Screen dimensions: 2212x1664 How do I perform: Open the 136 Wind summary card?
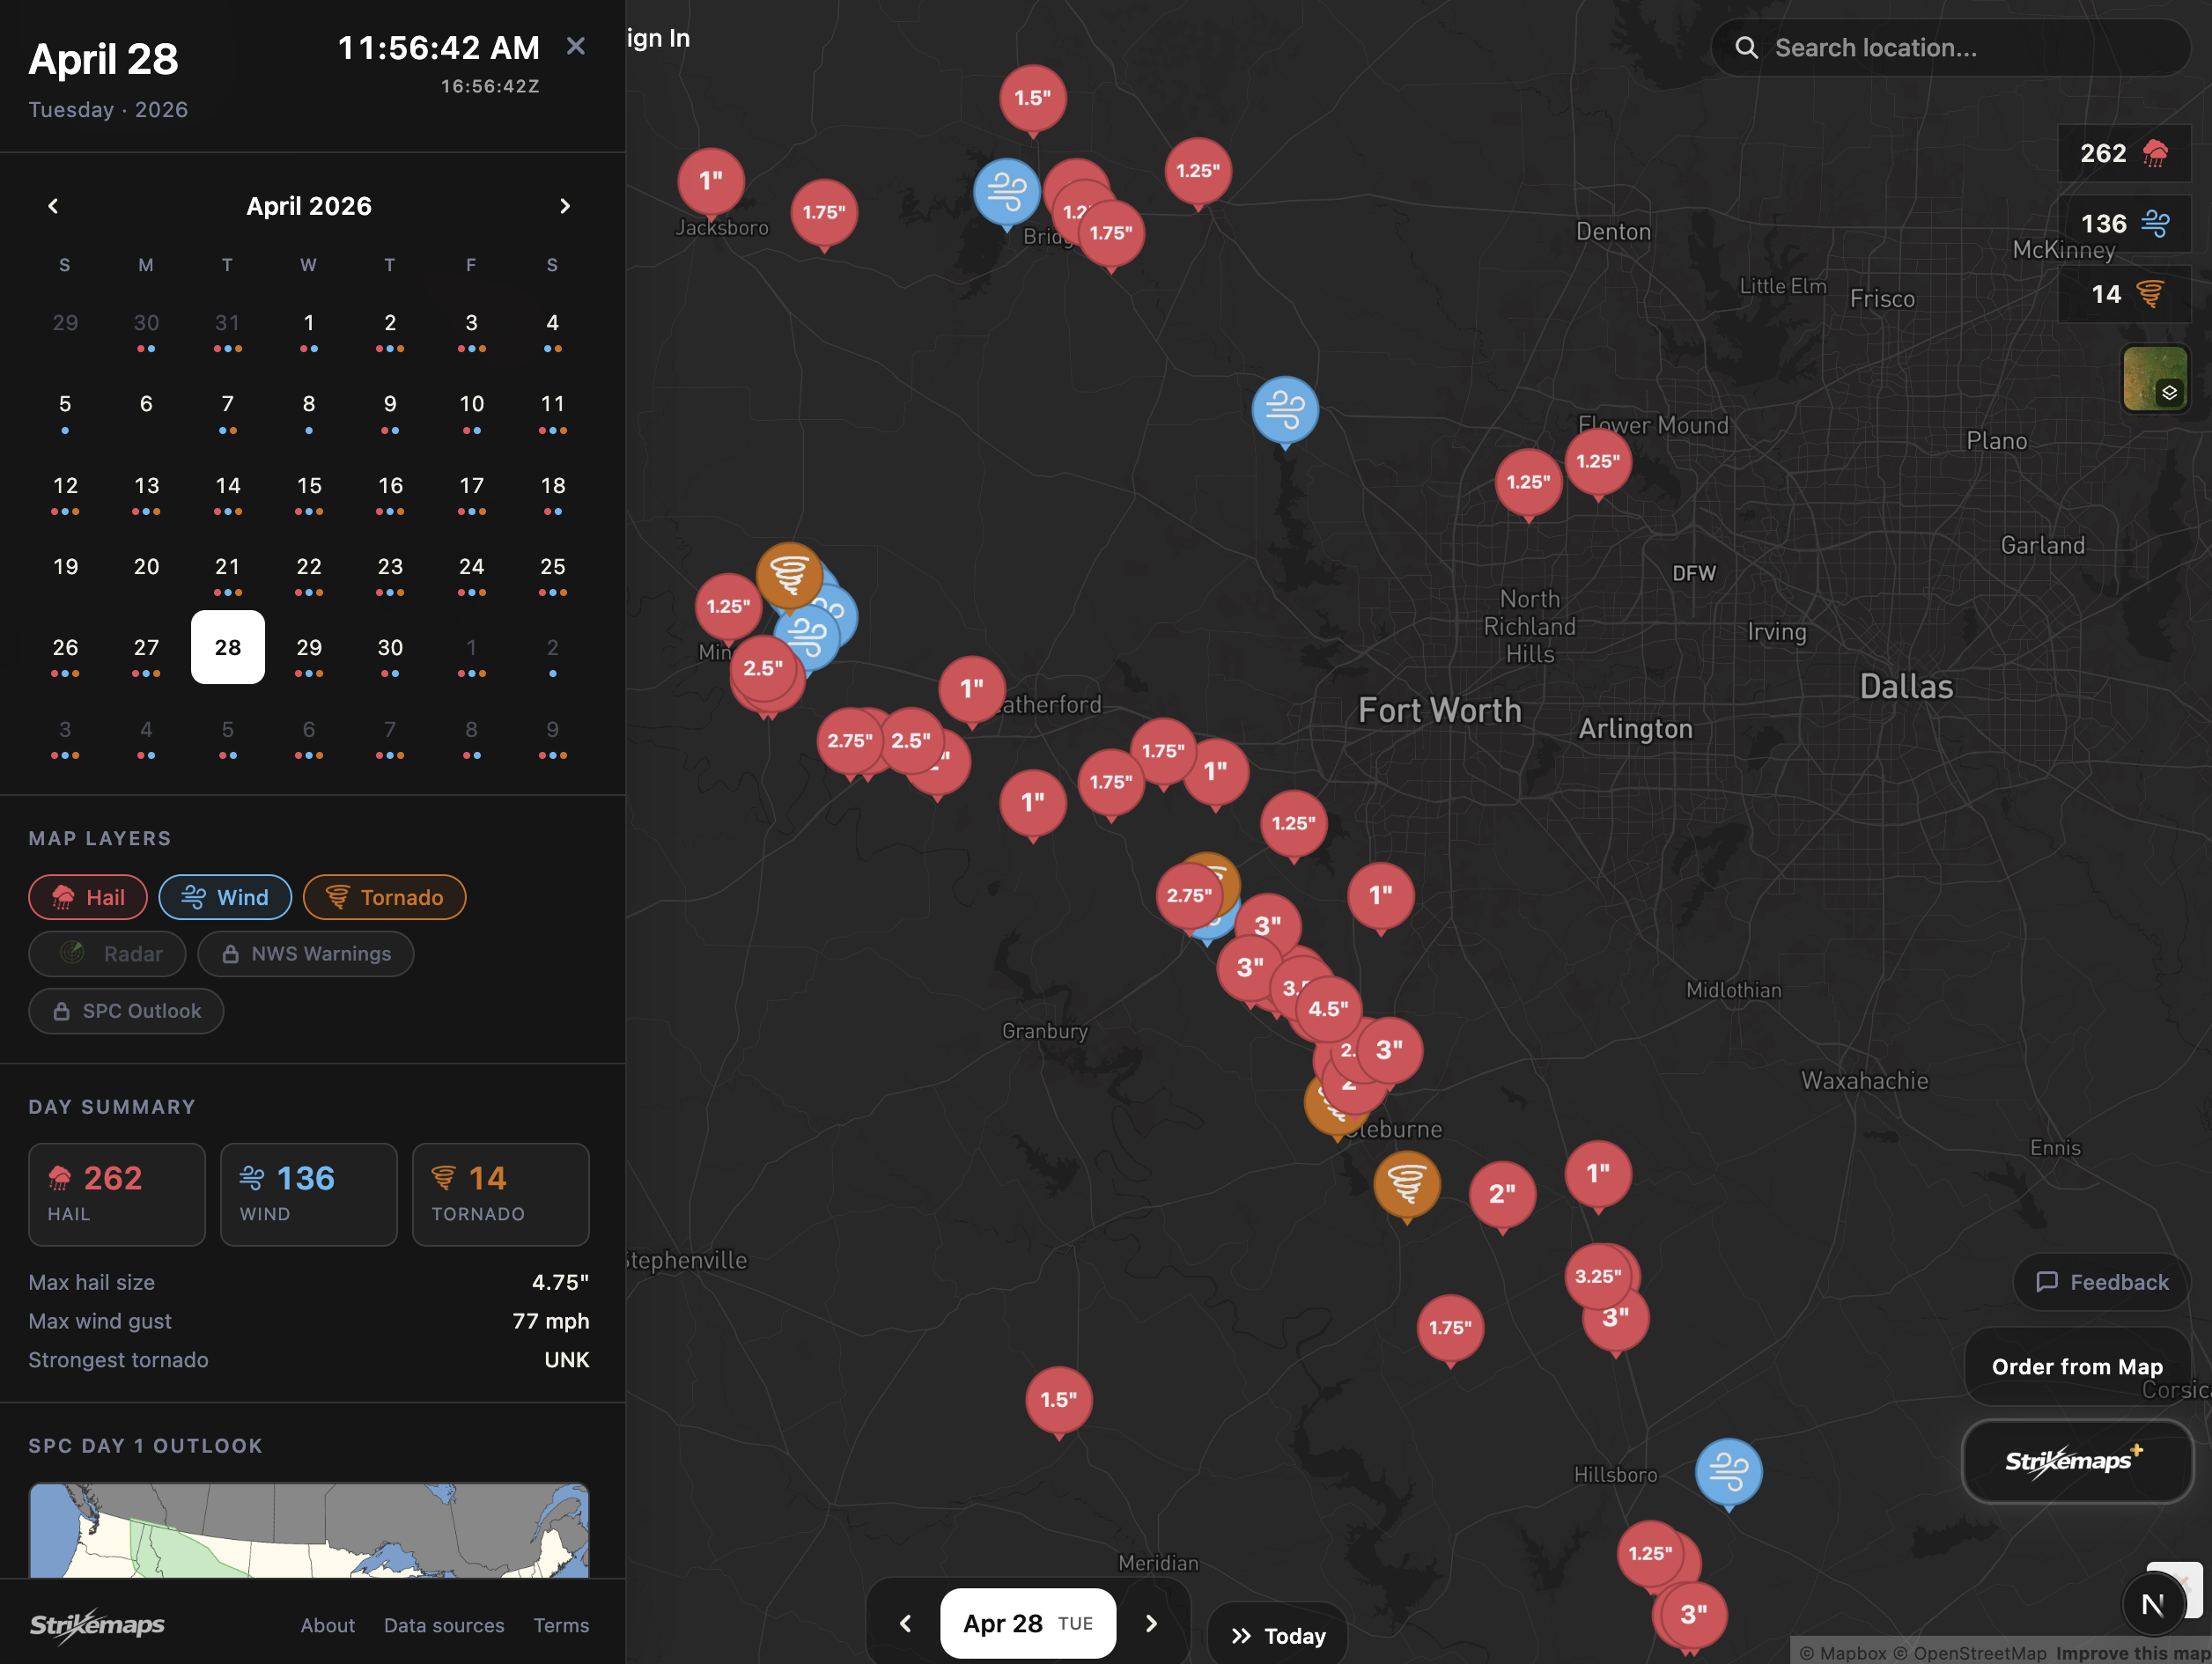tap(309, 1195)
